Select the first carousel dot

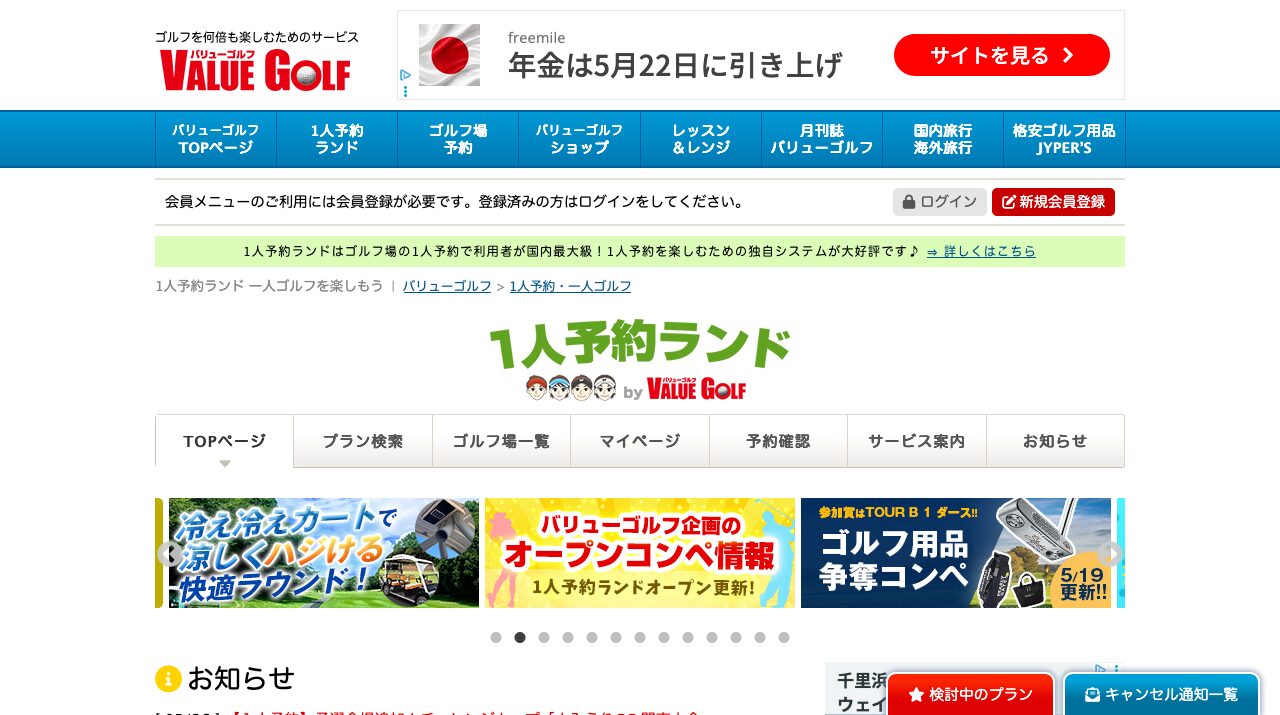coord(496,637)
